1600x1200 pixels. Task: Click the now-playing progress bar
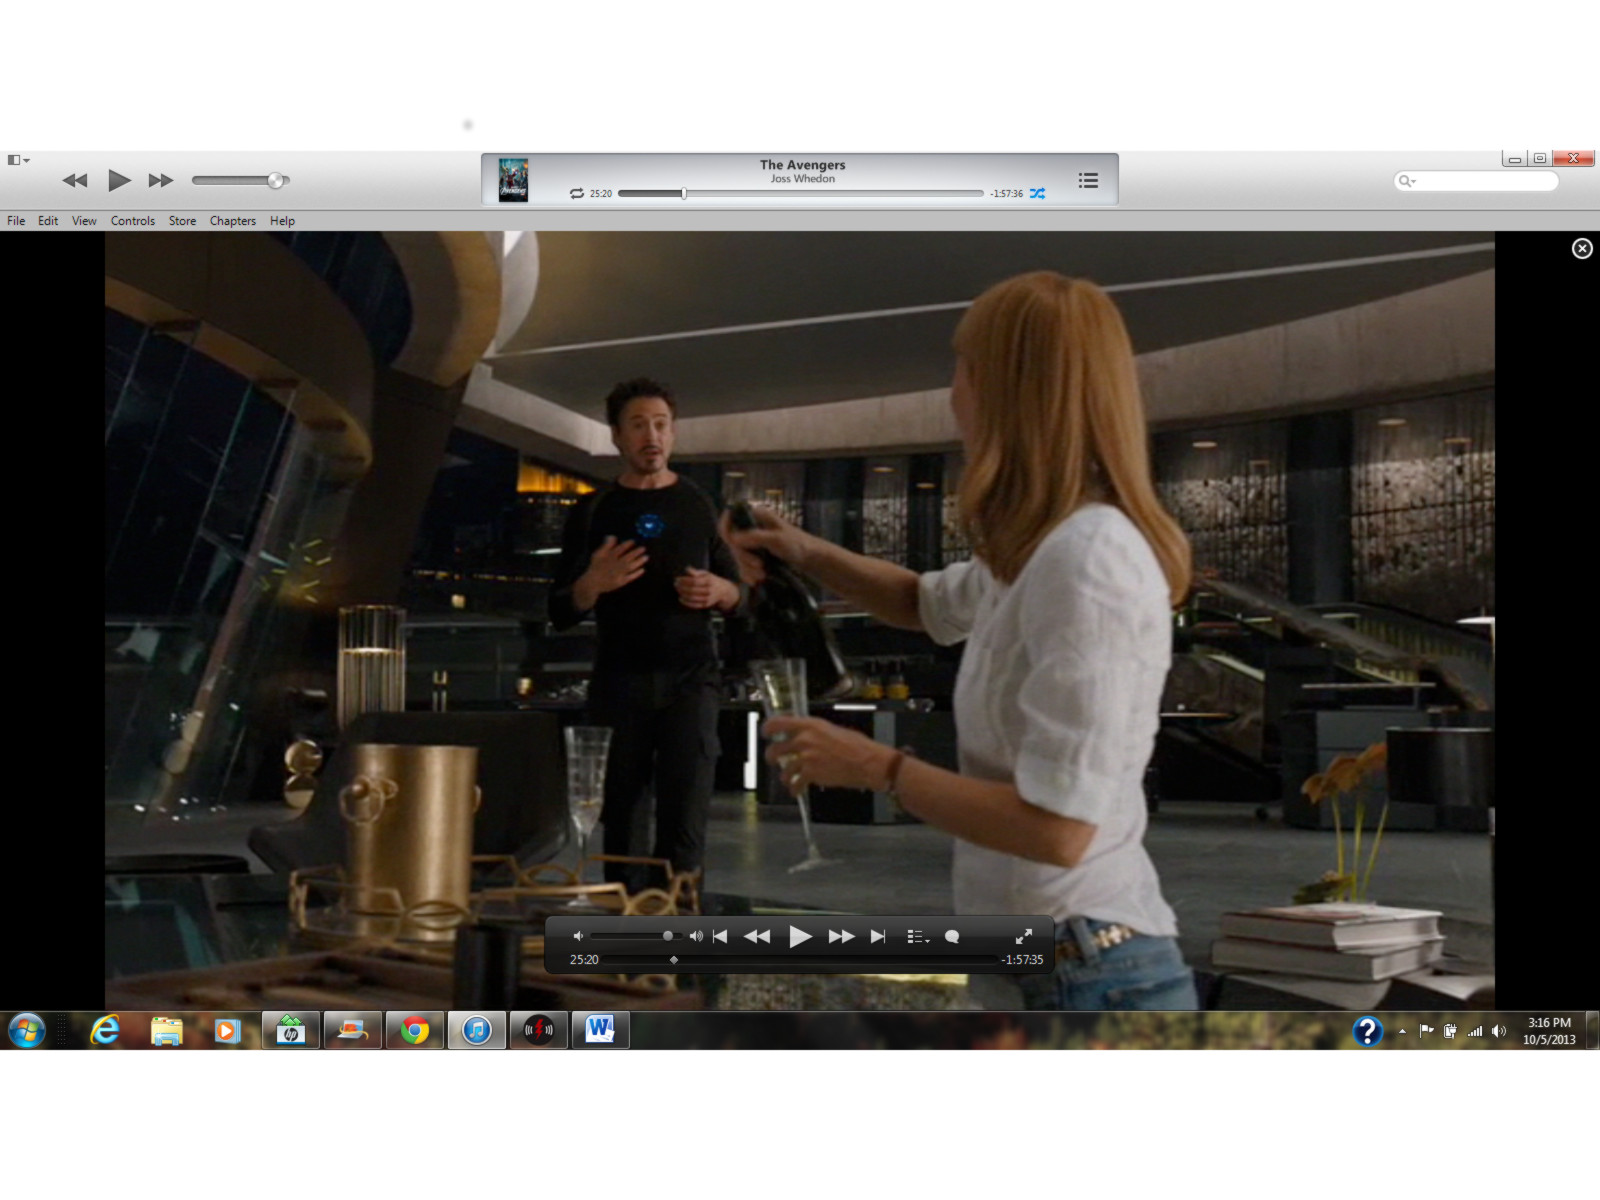pos(800,193)
